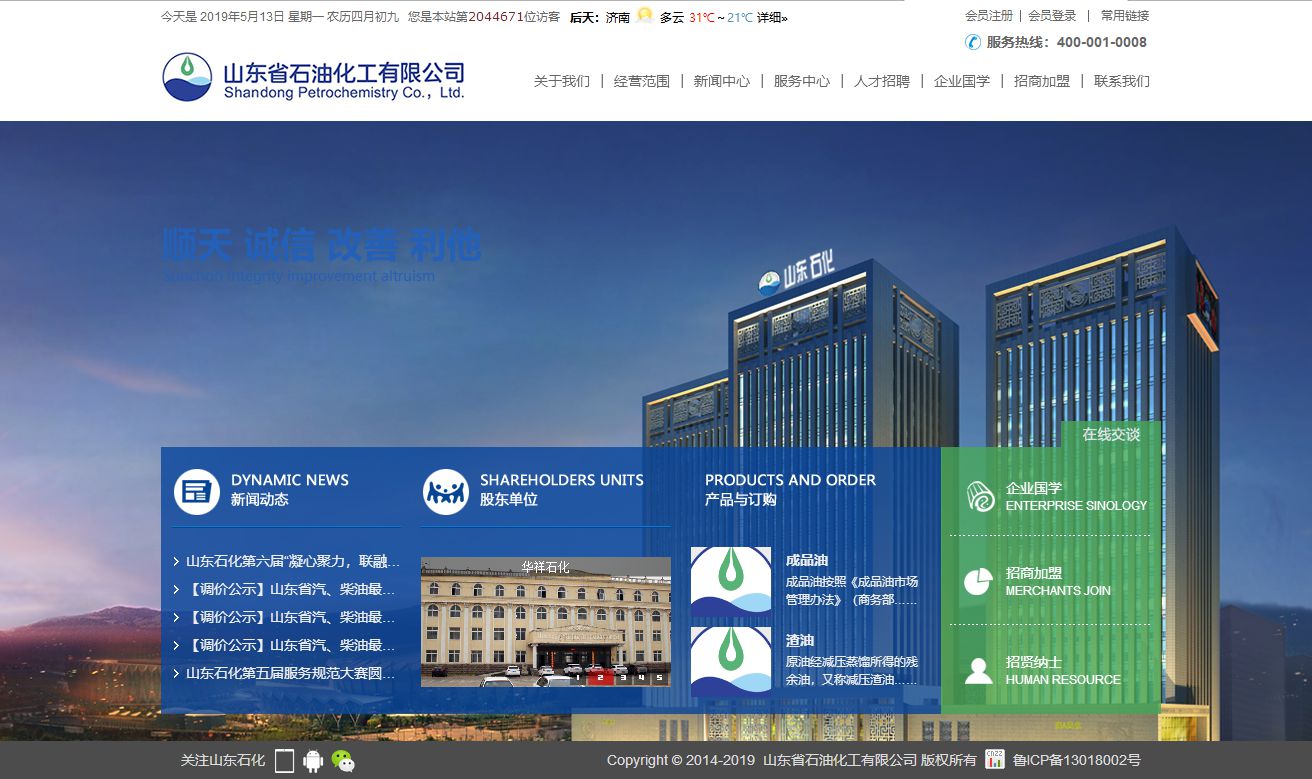Click the Dynamic News newspaper icon
The height and width of the screenshot is (779, 1312).
tap(196, 492)
